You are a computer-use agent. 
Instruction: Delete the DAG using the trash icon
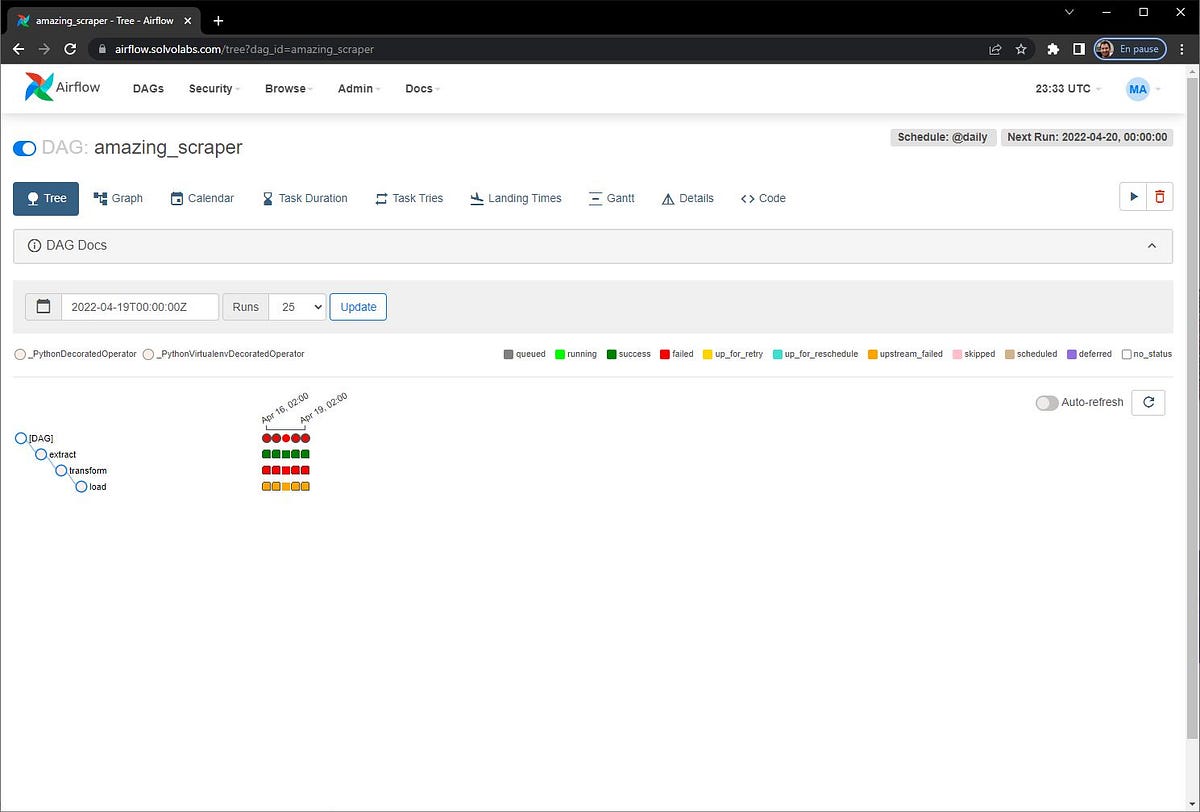pyautogui.click(x=1160, y=196)
